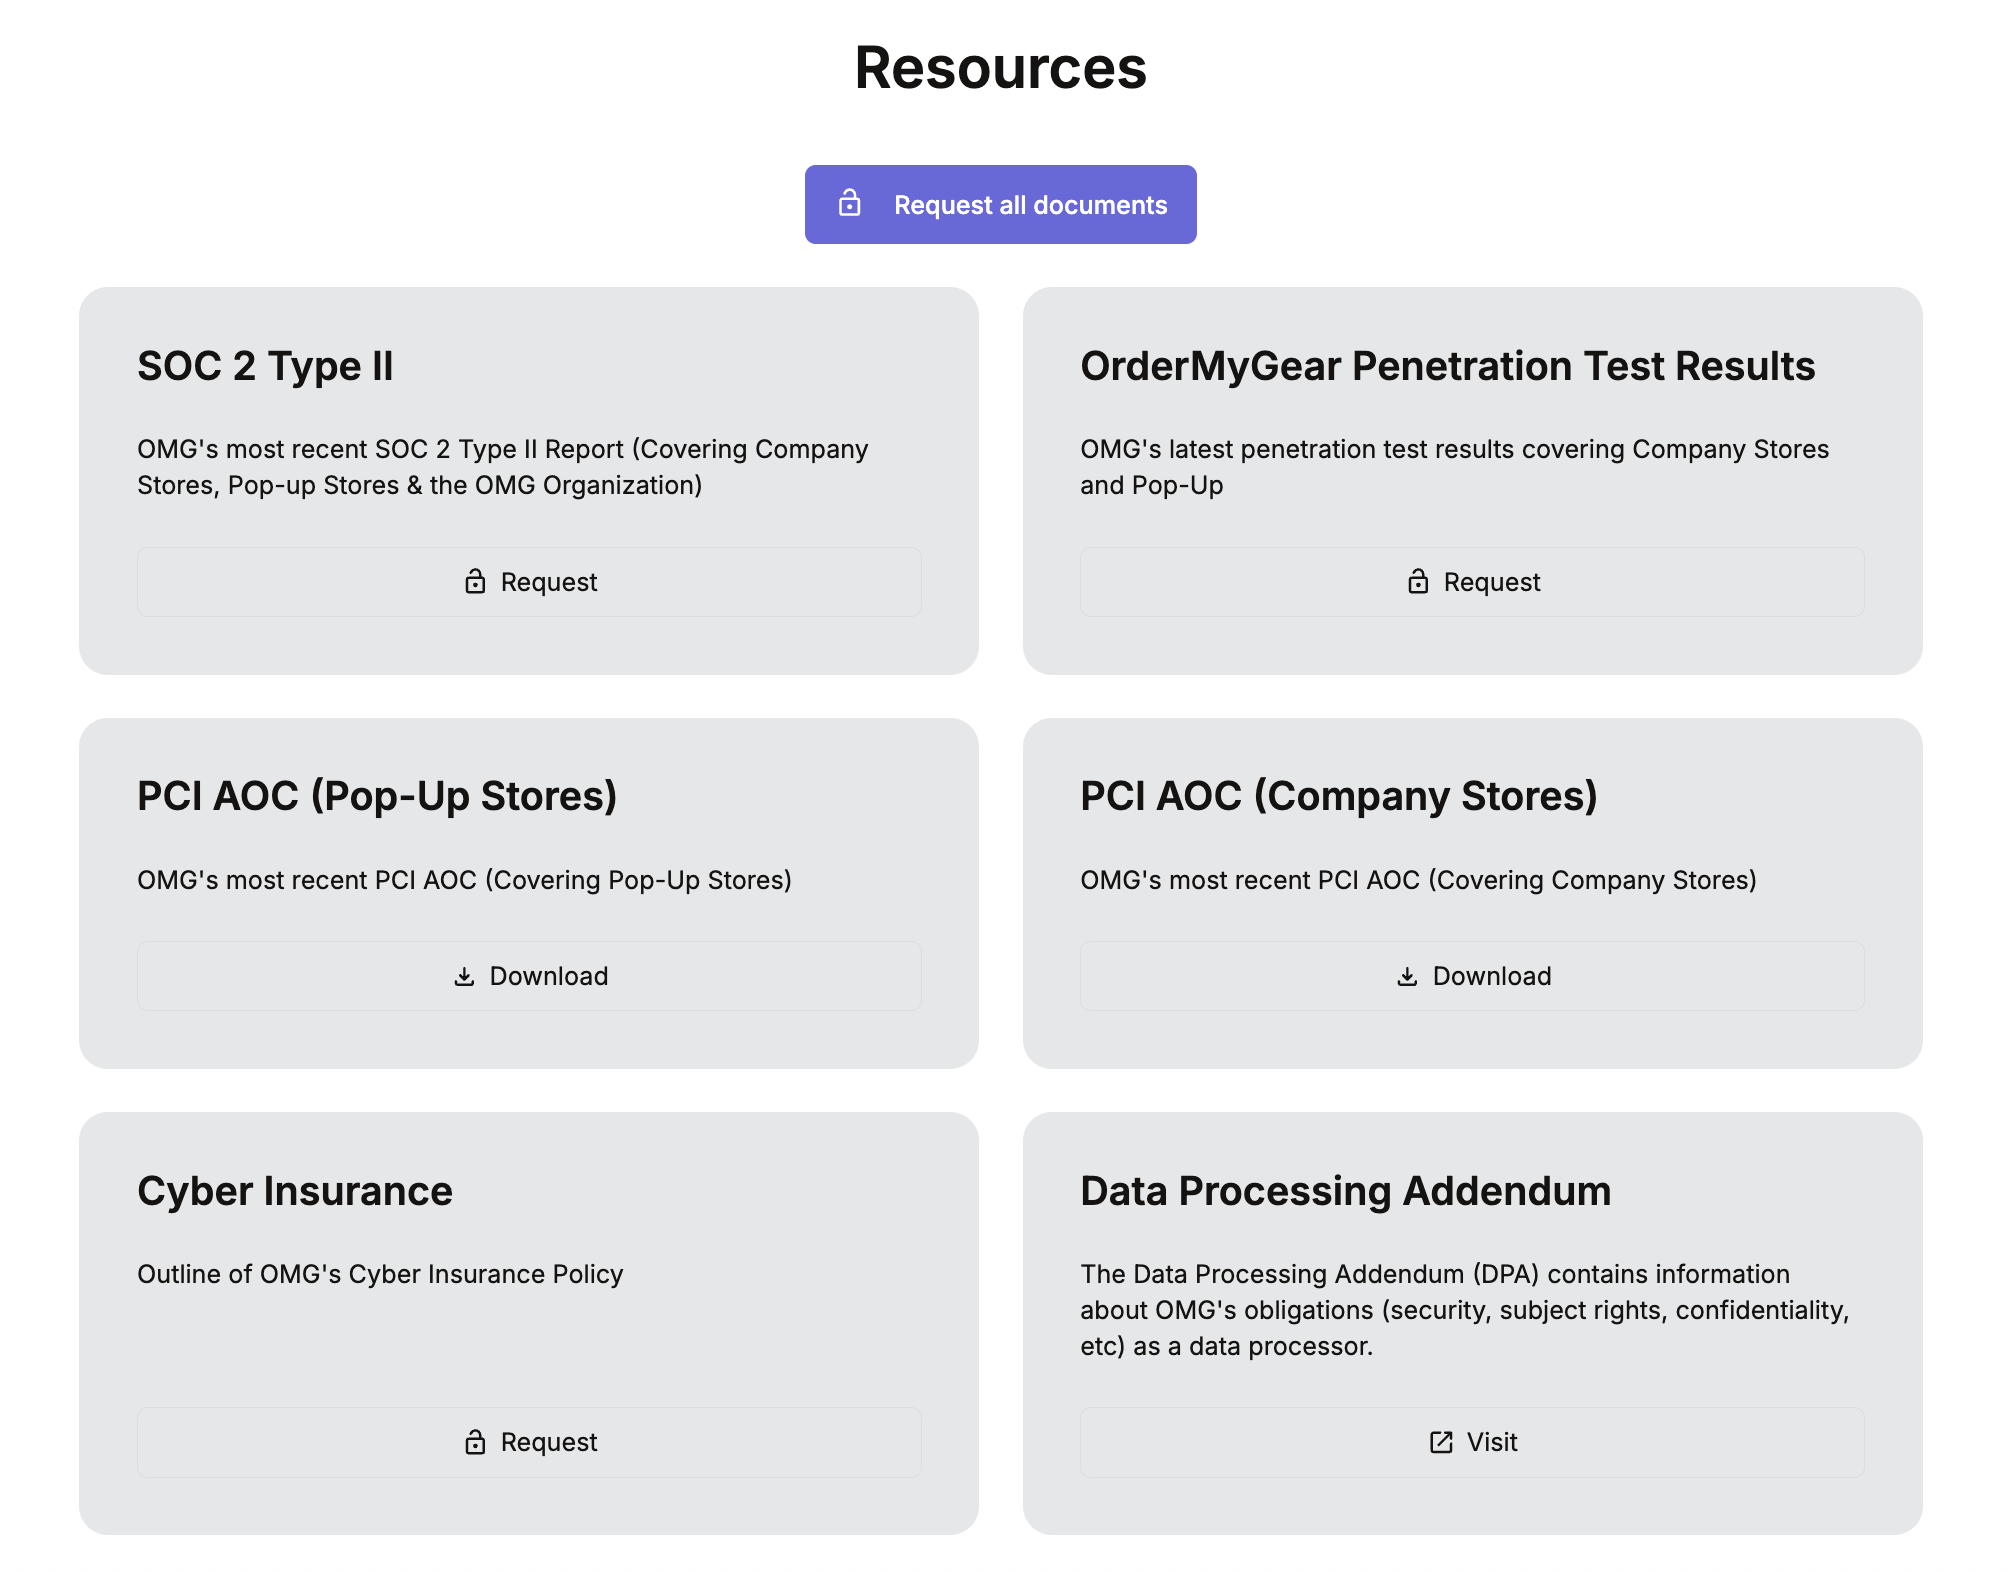Click the lock icon in Penetration Test Request
The image size is (2008, 1572).
click(1418, 582)
